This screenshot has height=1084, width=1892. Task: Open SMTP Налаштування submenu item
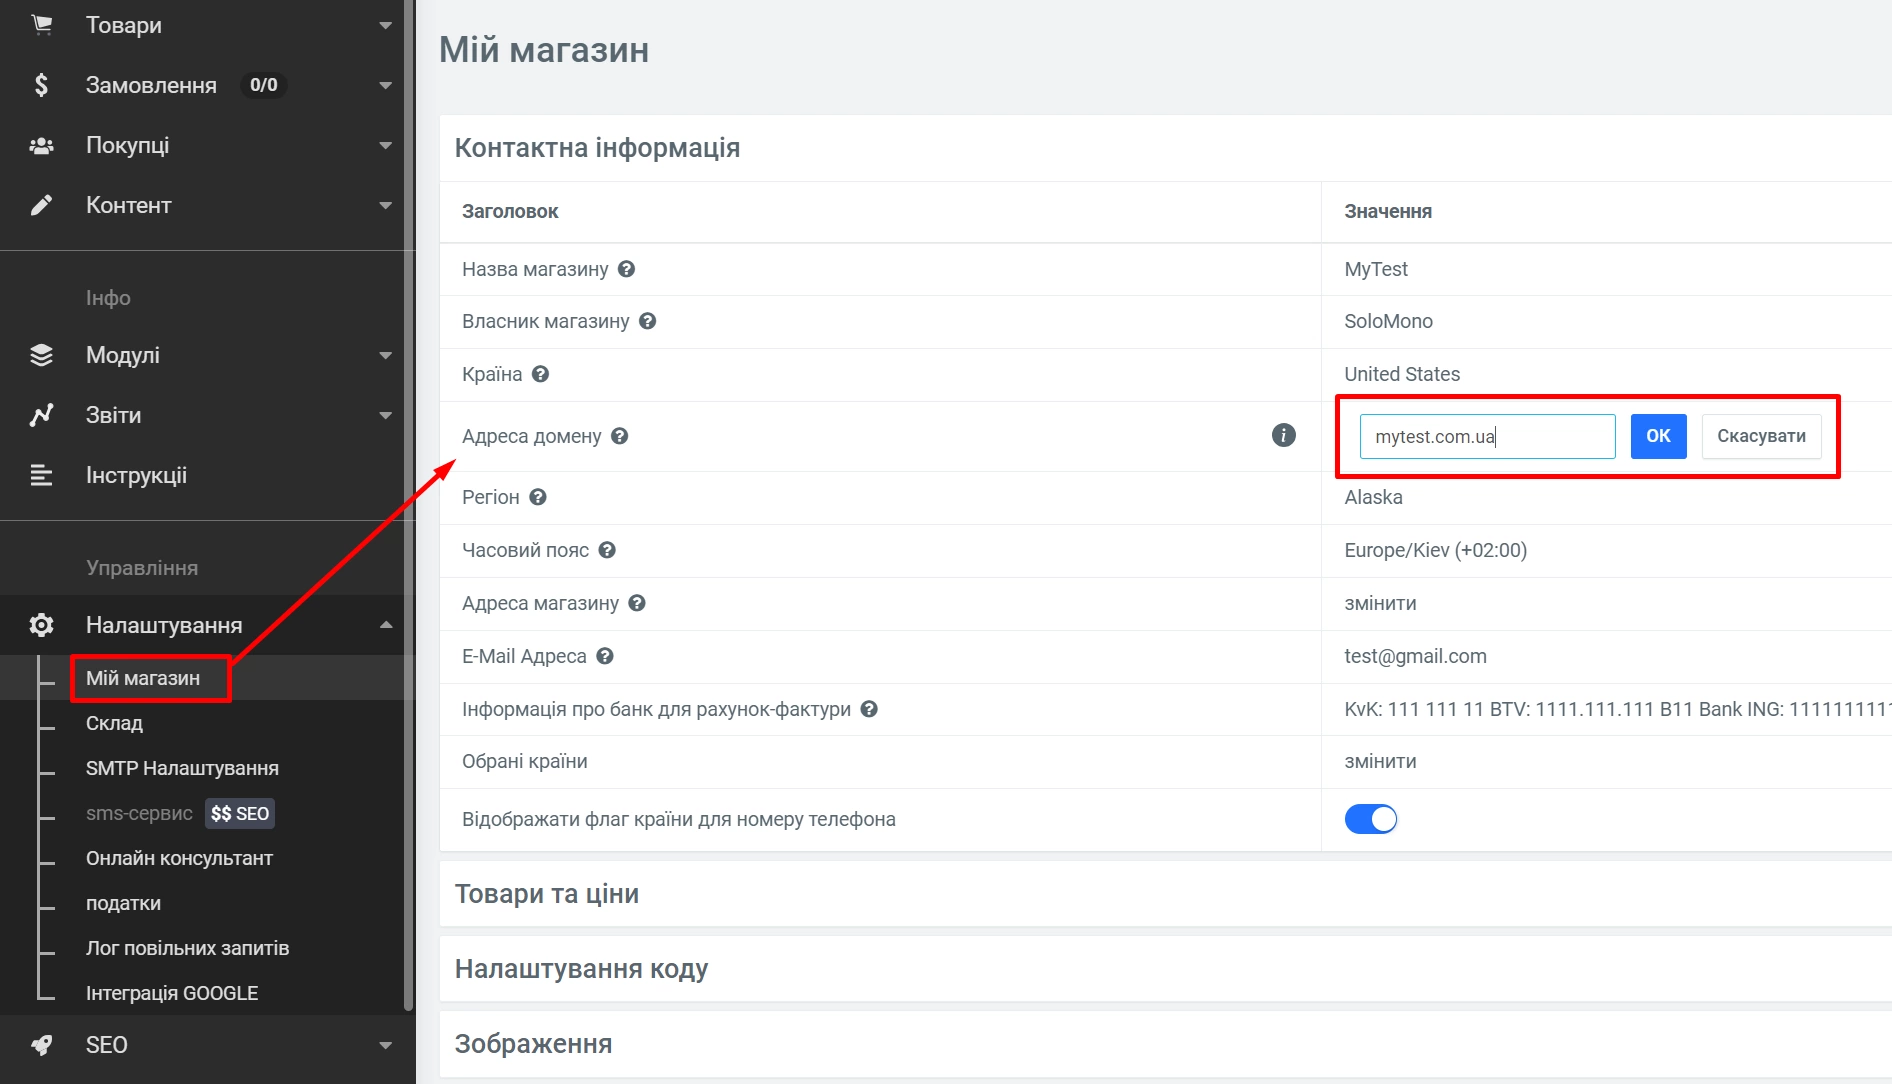click(x=182, y=768)
